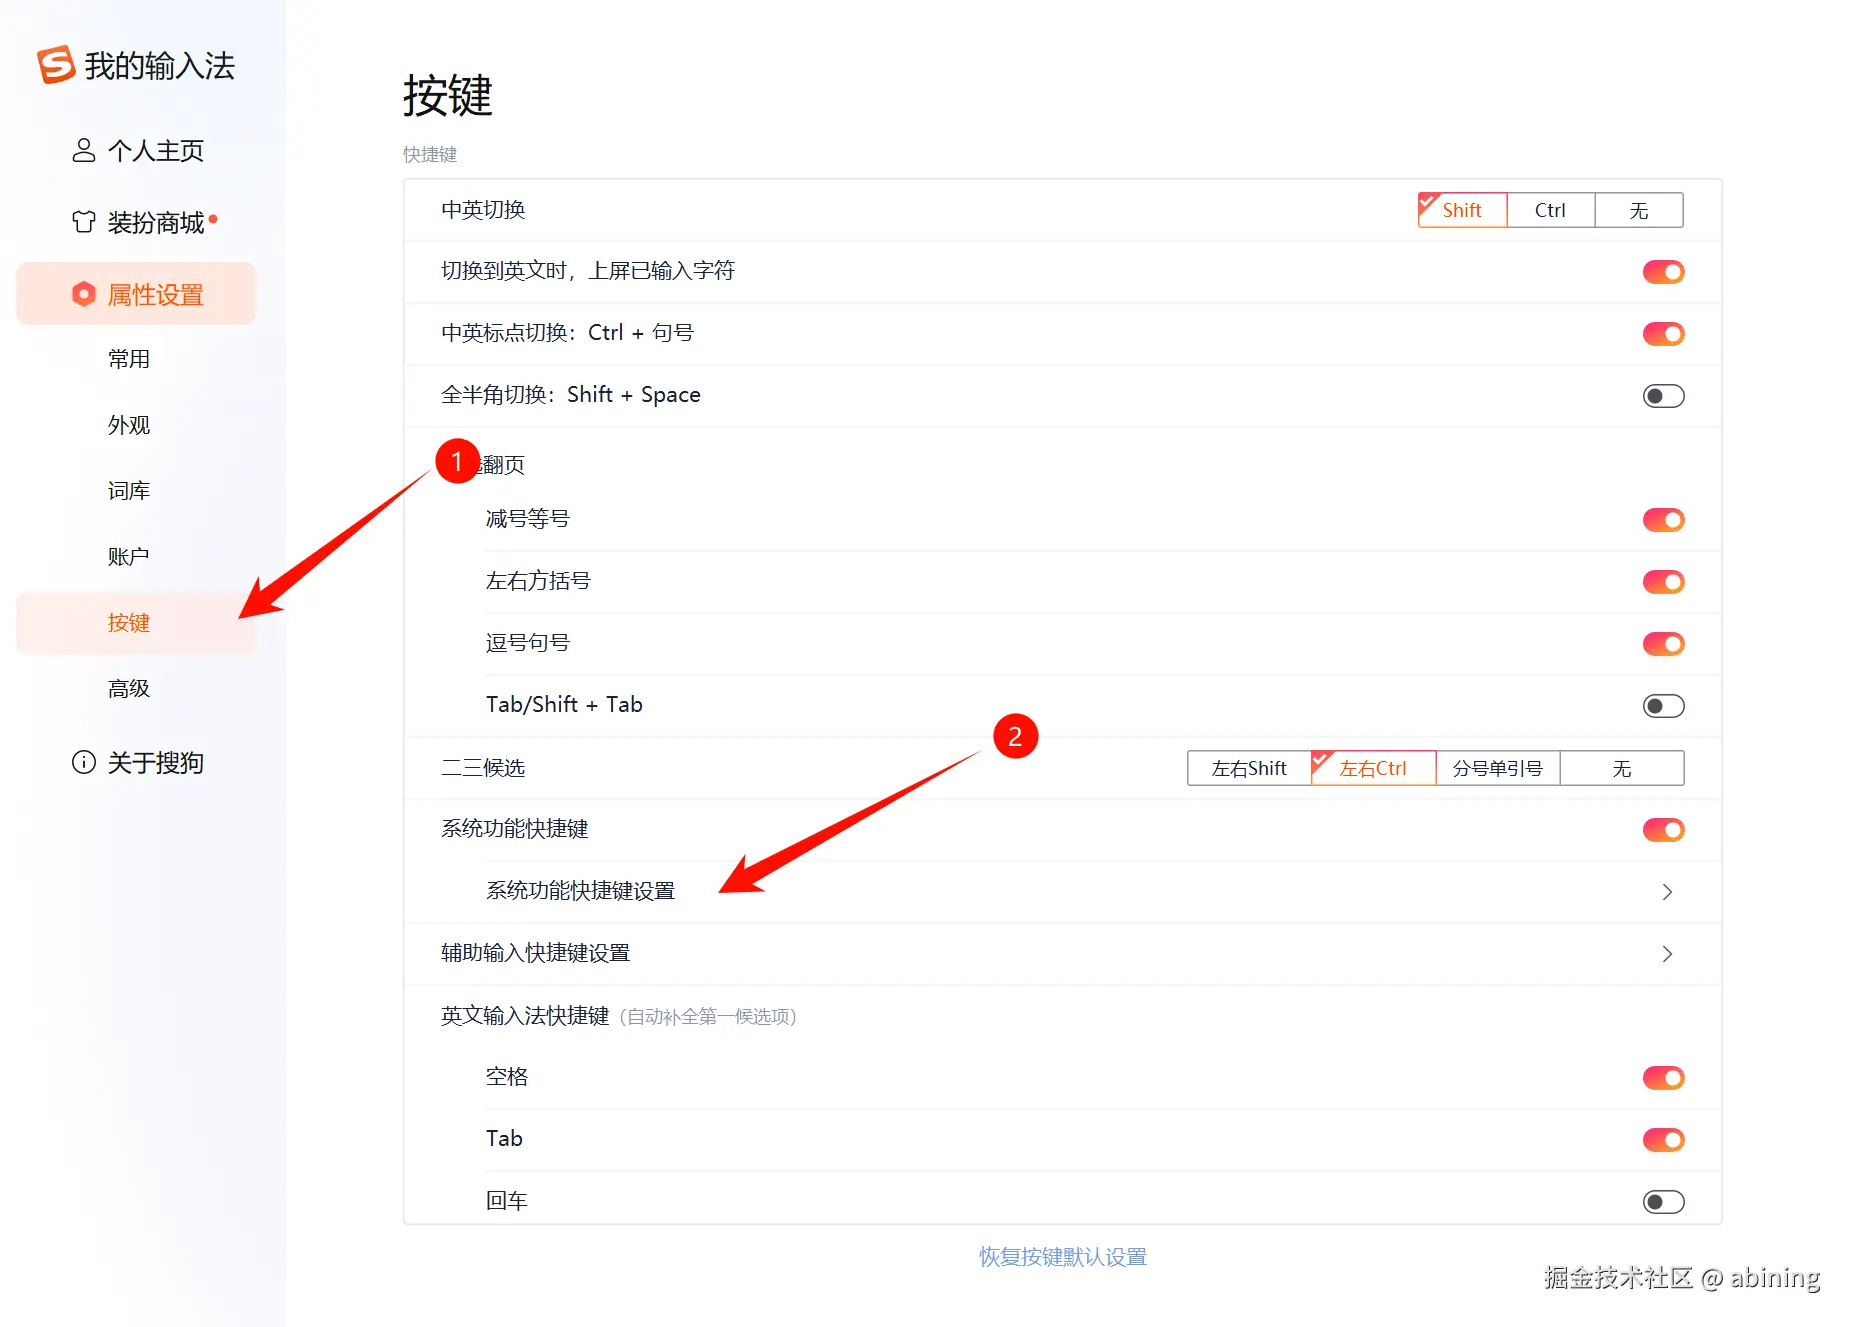Expand 辅助输入快捷键设置 chevron arrow
The image size is (1853, 1327).
tap(1667, 954)
